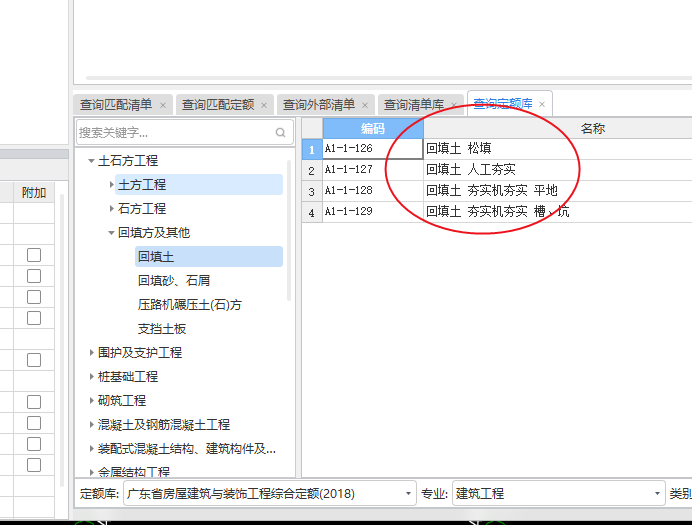This screenshot has width=692, height=525.
Task: Close the 查询匹配清单 tab
Action: pos(163,105)
